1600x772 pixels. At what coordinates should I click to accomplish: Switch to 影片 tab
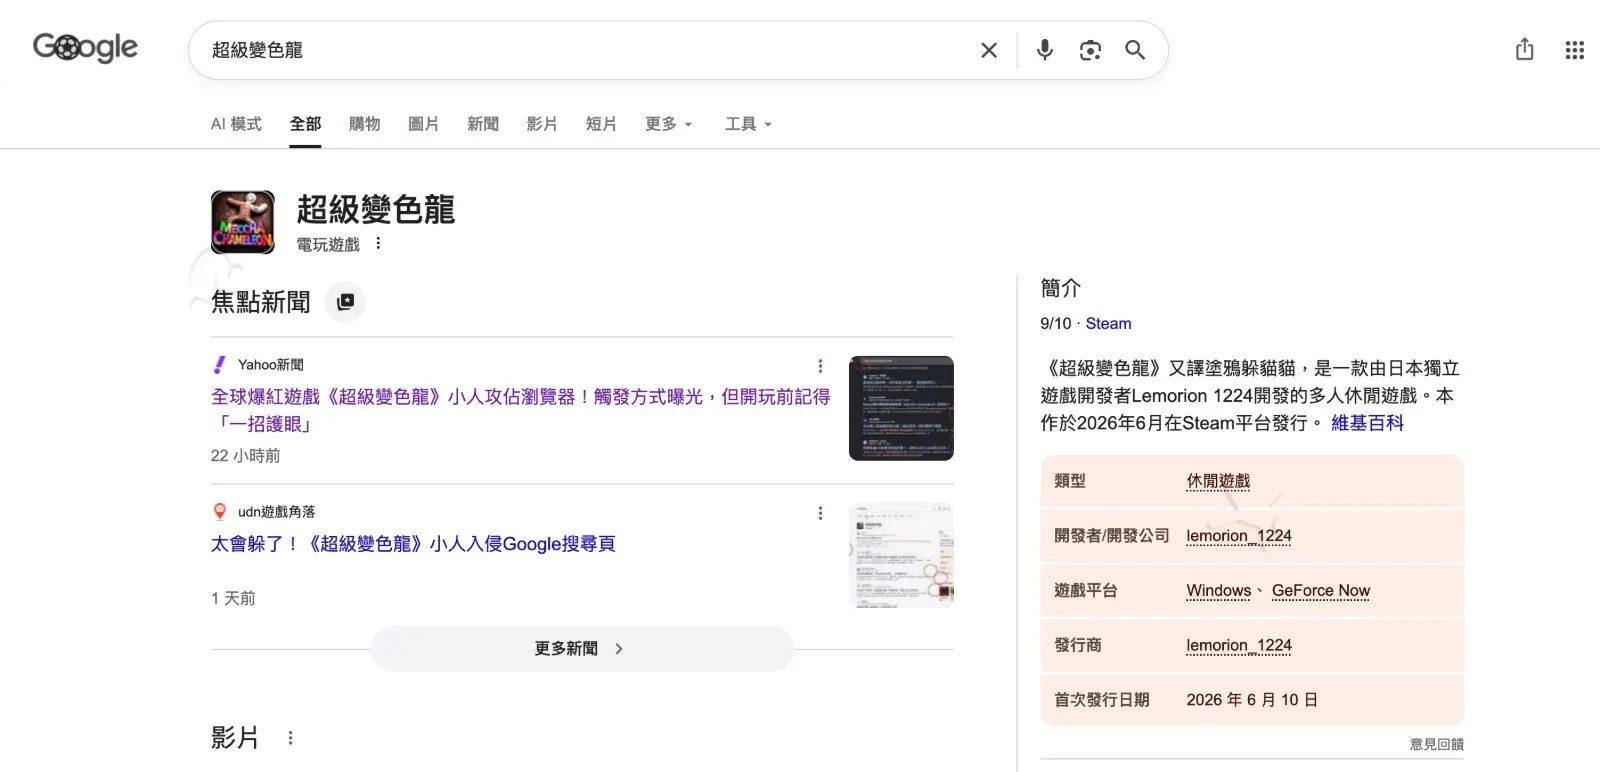[x=542, y=124]
